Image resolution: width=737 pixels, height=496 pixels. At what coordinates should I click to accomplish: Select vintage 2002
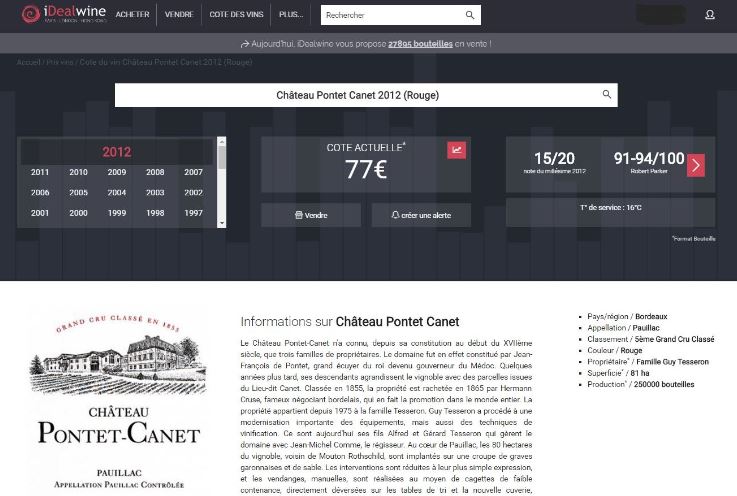[193, 192]
